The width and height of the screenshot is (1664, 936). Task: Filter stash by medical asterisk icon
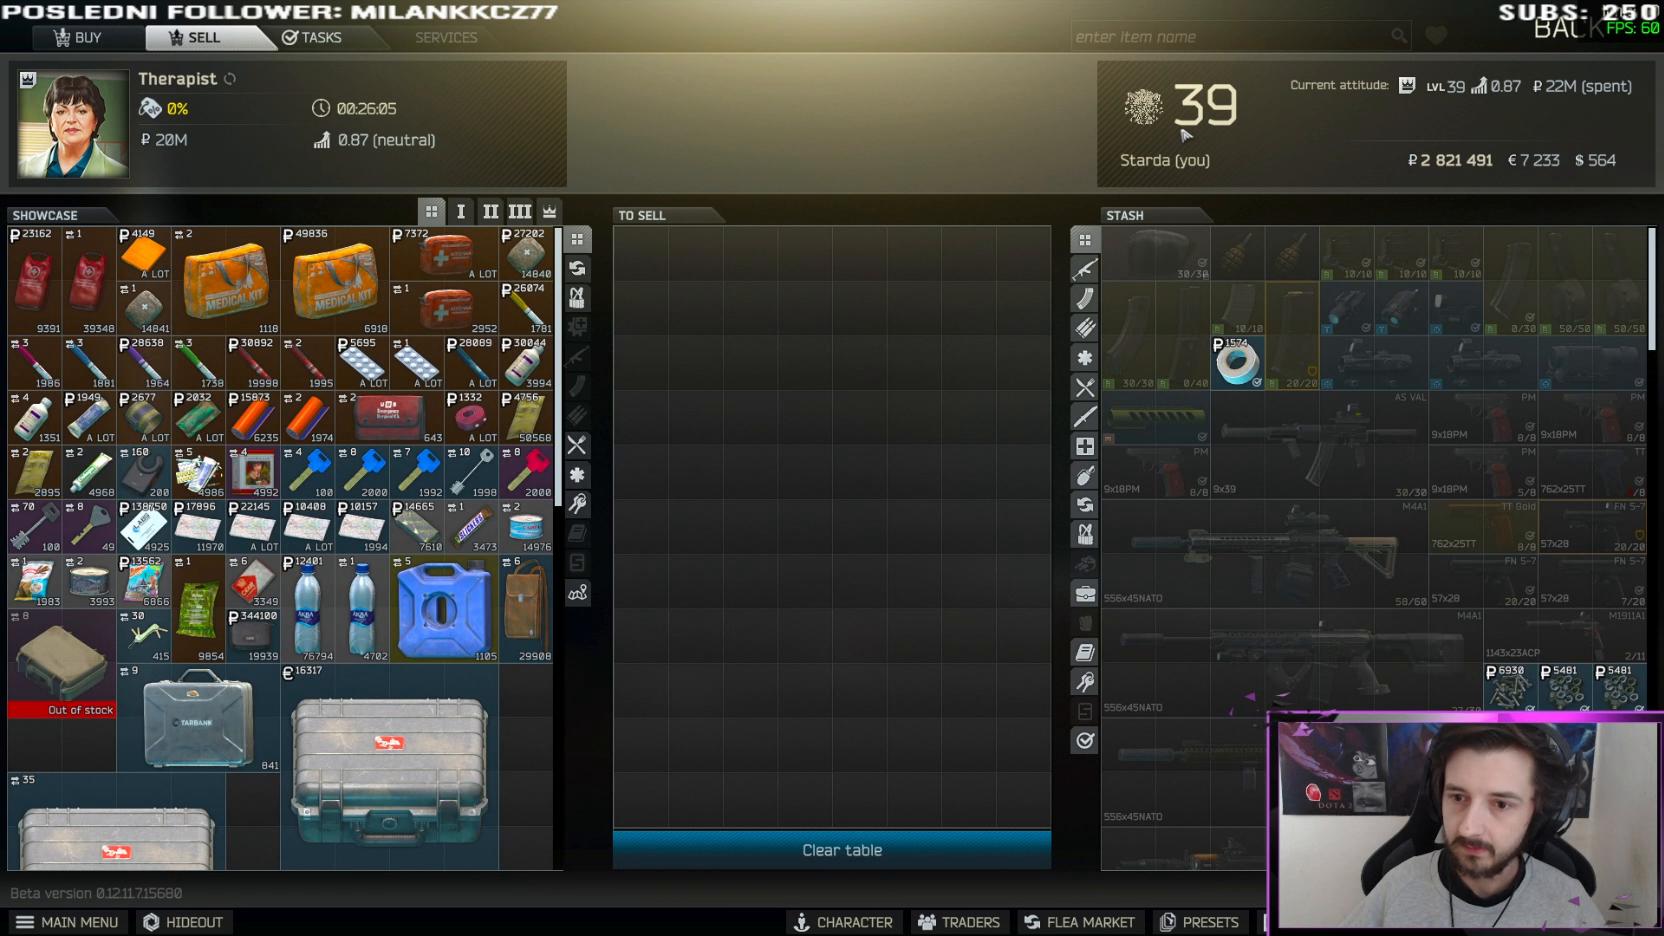coord(1085,357)
